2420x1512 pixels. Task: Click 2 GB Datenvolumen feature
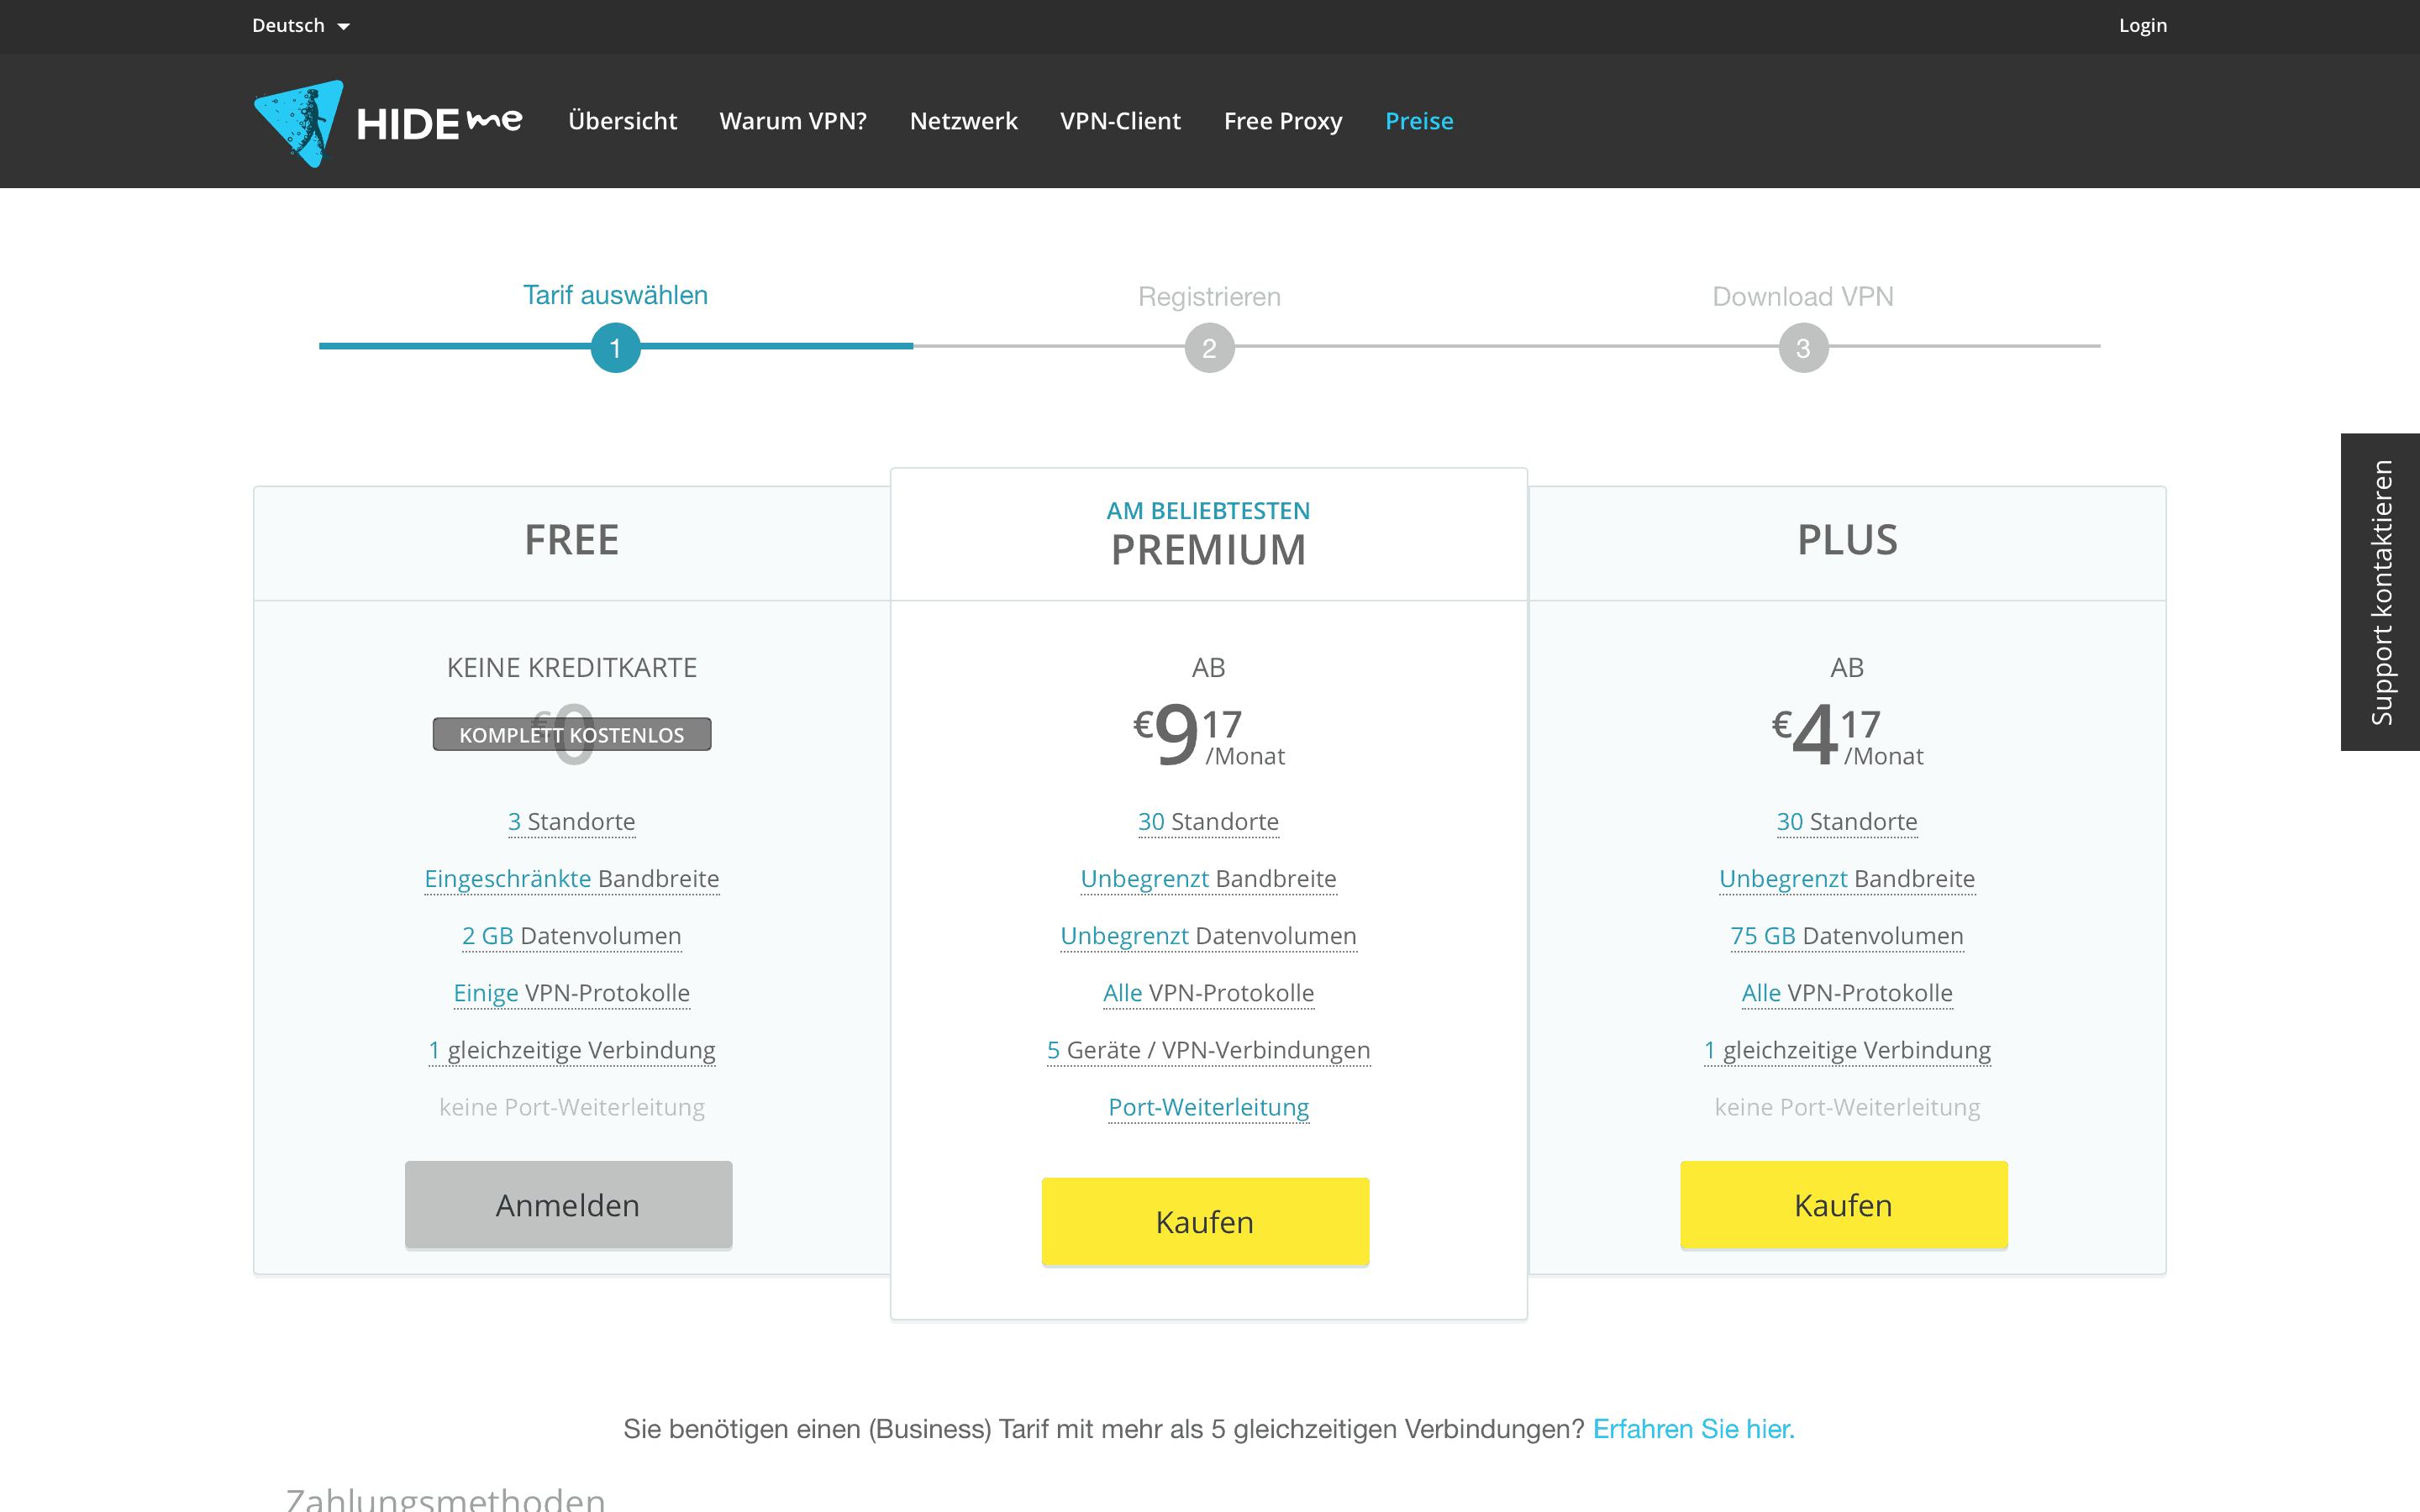(x=571, y=936)
